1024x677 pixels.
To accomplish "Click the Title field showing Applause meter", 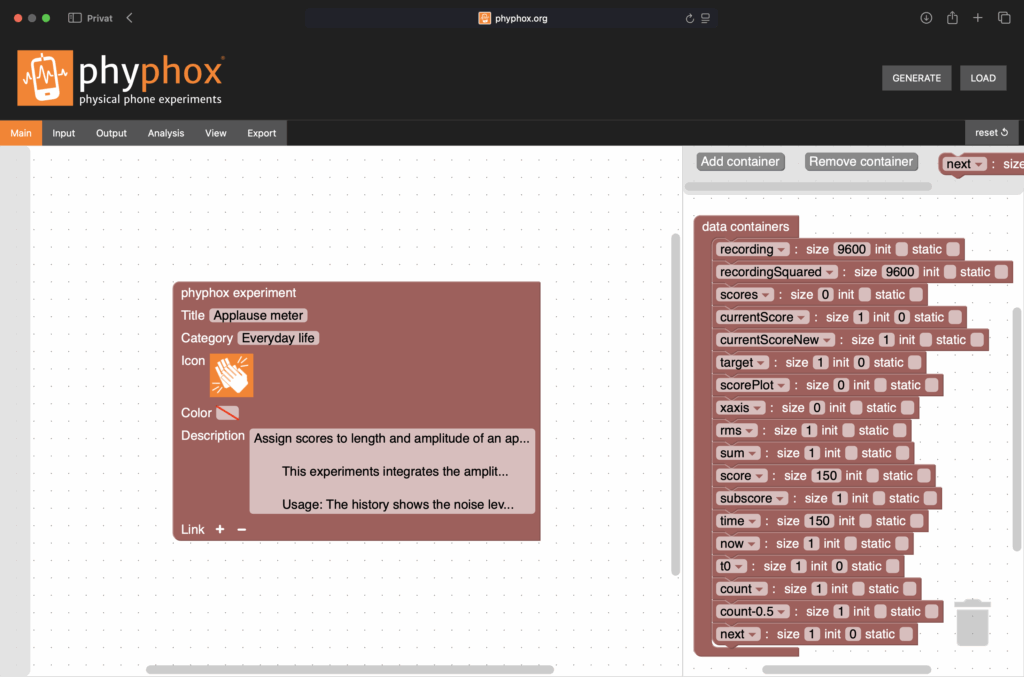I will (257, 315).
